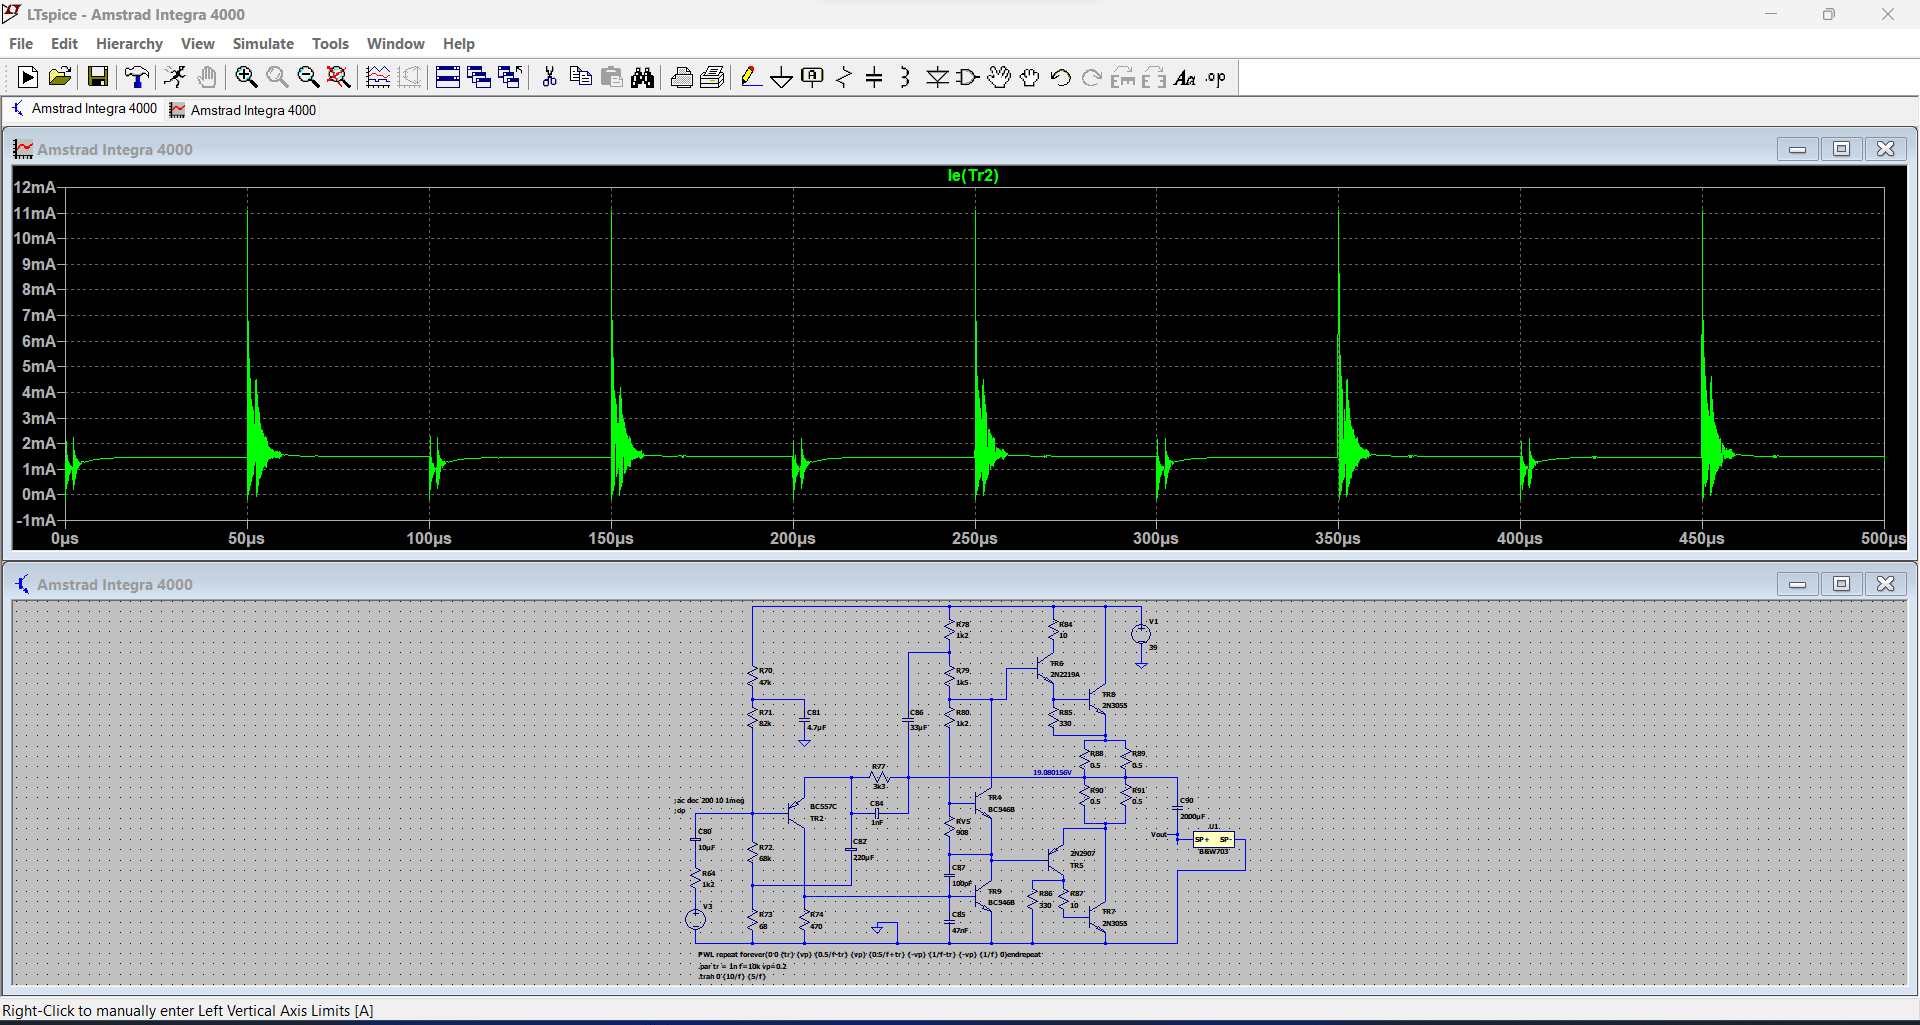The image size is (1920, 1025).
Task: Select the Drag hand tool
Action: (x=1030, y=77)
